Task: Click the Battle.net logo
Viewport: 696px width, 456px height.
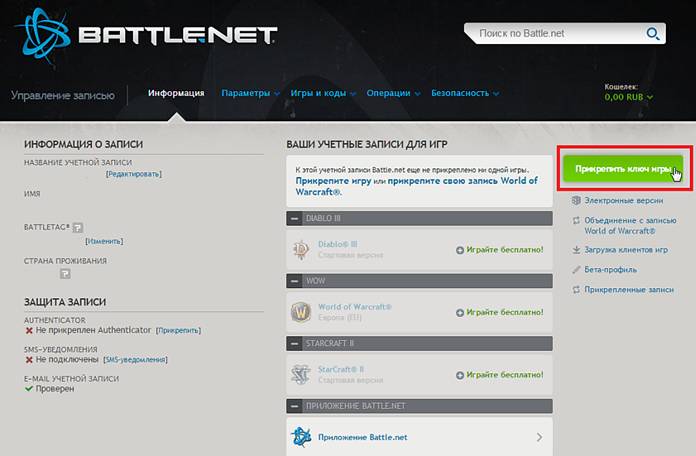Action: point(146,36)
